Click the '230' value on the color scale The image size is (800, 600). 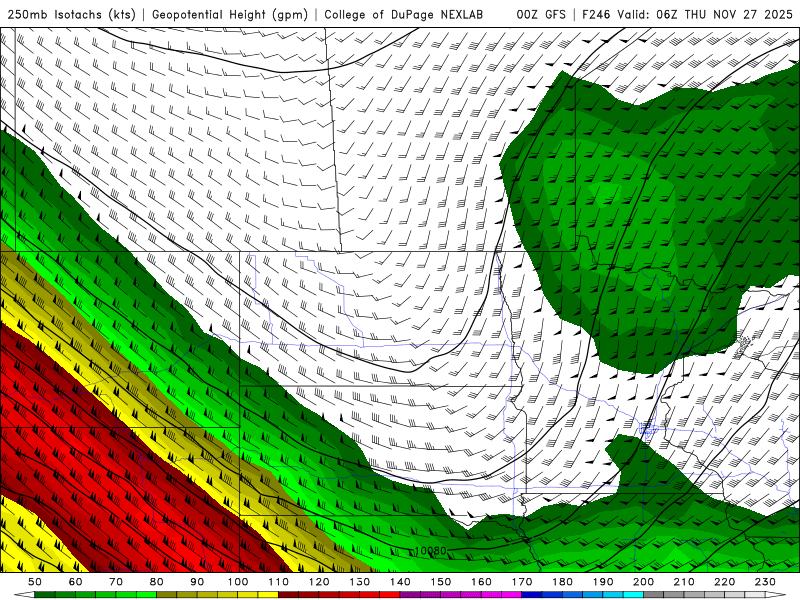(x=765, y=582)
